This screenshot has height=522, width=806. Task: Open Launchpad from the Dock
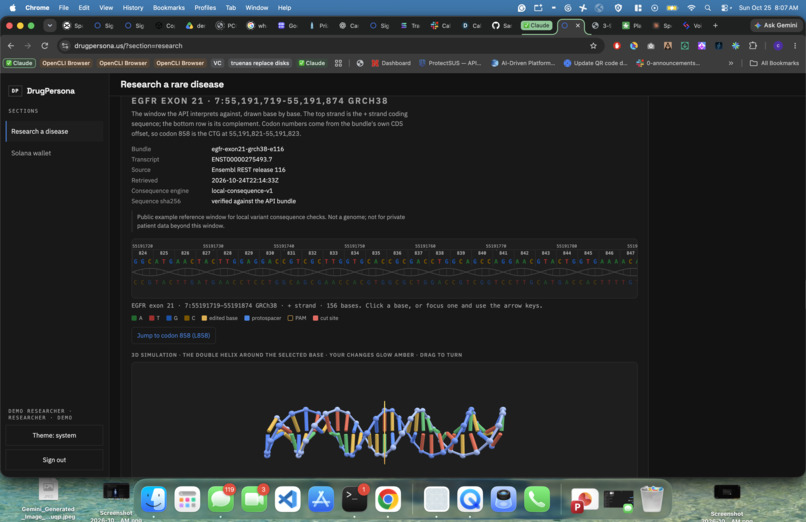187,499
